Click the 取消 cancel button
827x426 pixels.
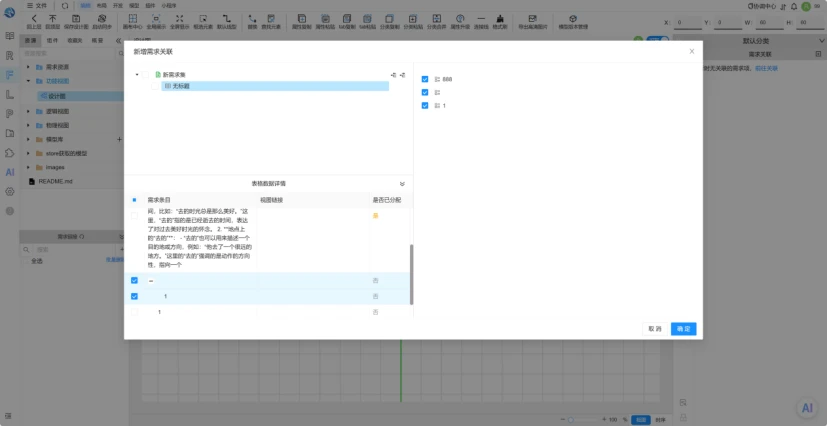(655, 328)
